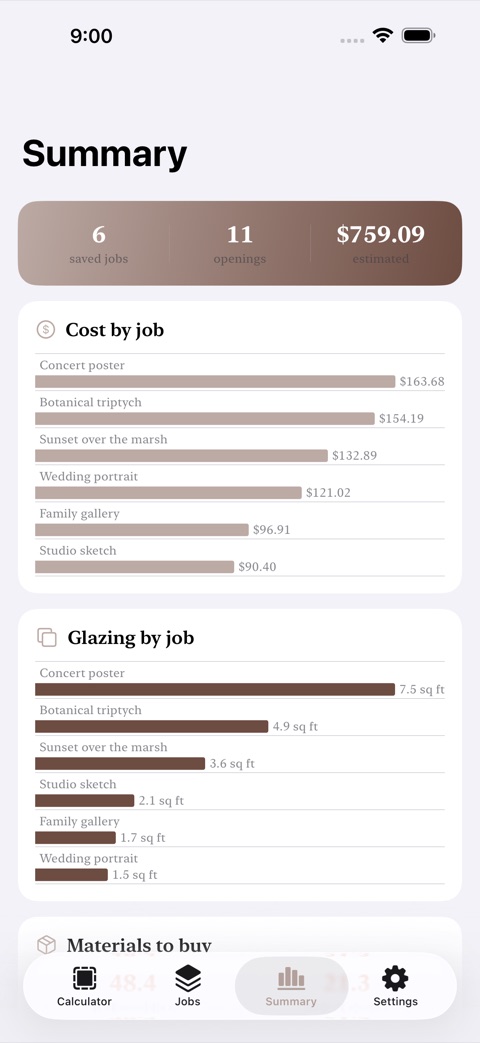
Task: Tap the Studio sketch 2.1 sq ft row
Action: pos(240,792)
